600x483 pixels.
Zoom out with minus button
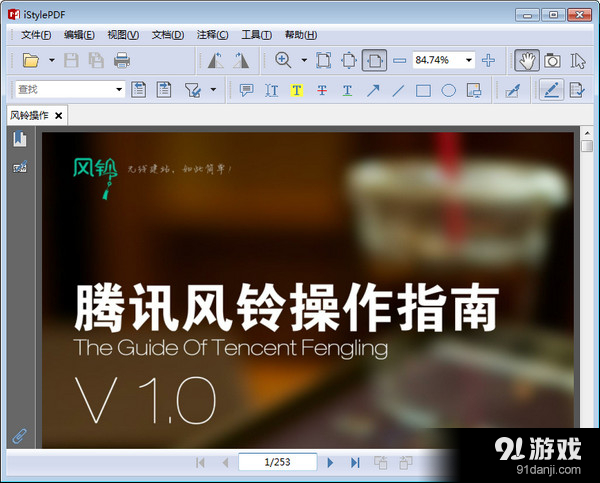coord(399,60)
